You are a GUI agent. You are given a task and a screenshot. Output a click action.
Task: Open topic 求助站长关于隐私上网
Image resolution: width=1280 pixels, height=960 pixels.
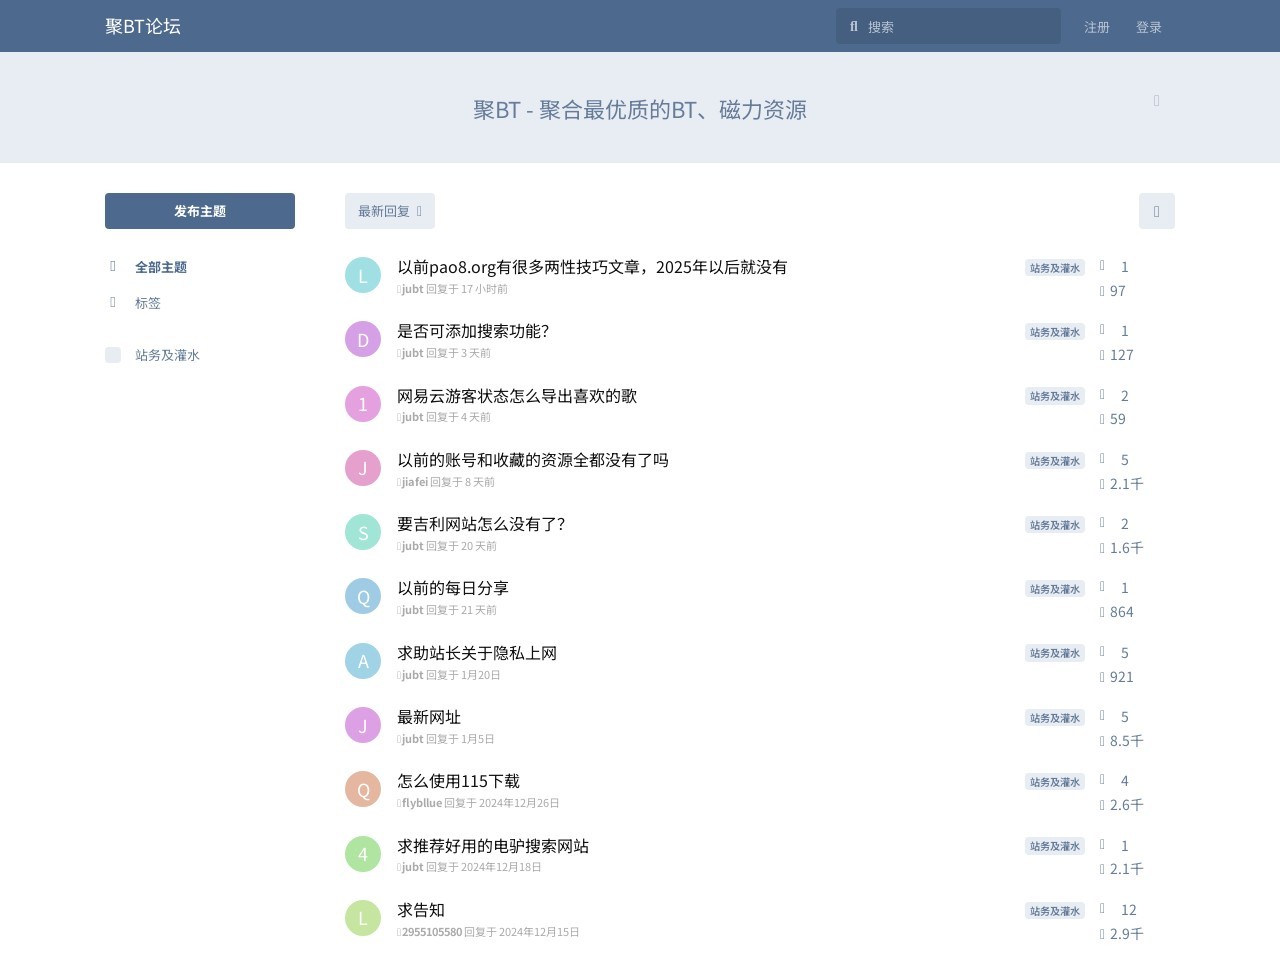tap(477, 653)
